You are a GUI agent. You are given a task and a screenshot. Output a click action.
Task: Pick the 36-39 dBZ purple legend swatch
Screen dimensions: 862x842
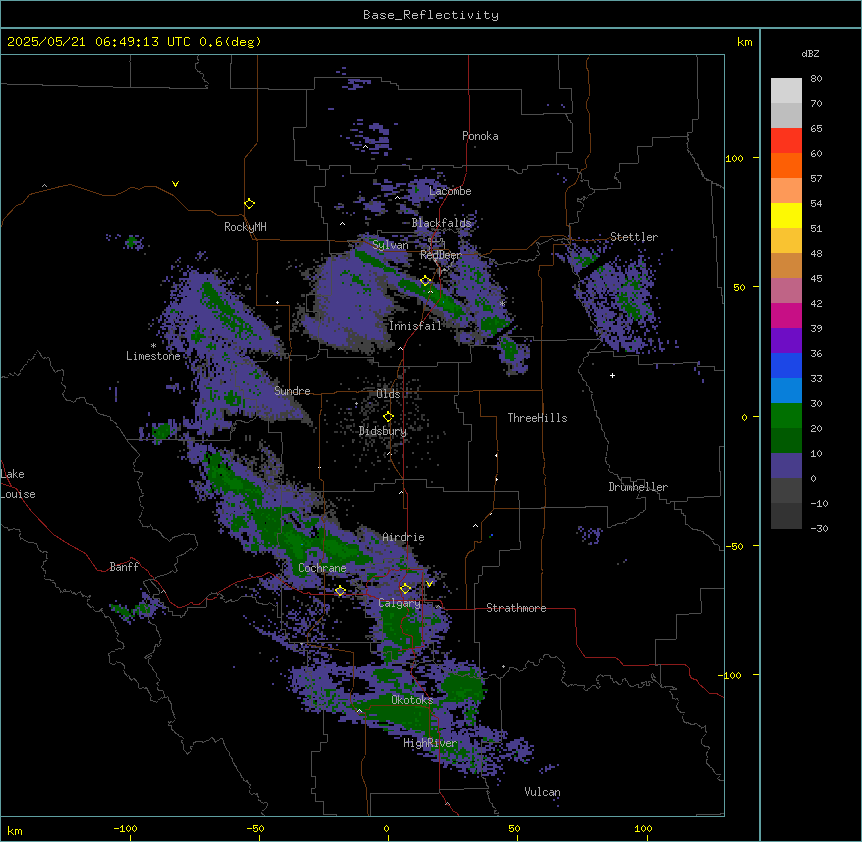click(x=786, y=340)
